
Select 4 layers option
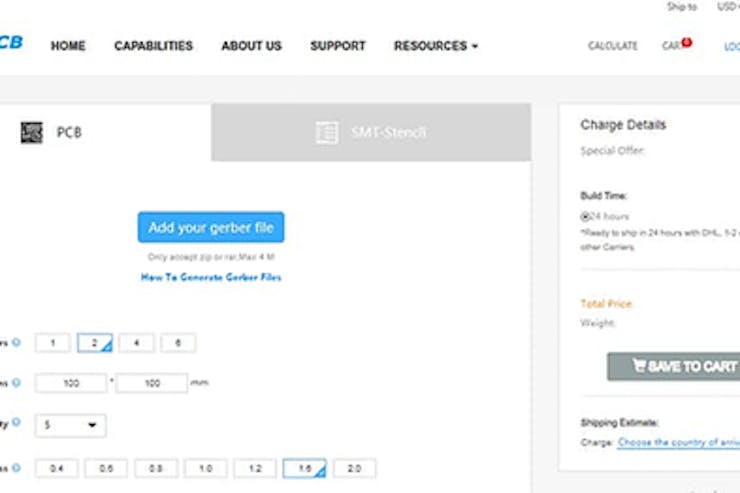click(136, 343)
